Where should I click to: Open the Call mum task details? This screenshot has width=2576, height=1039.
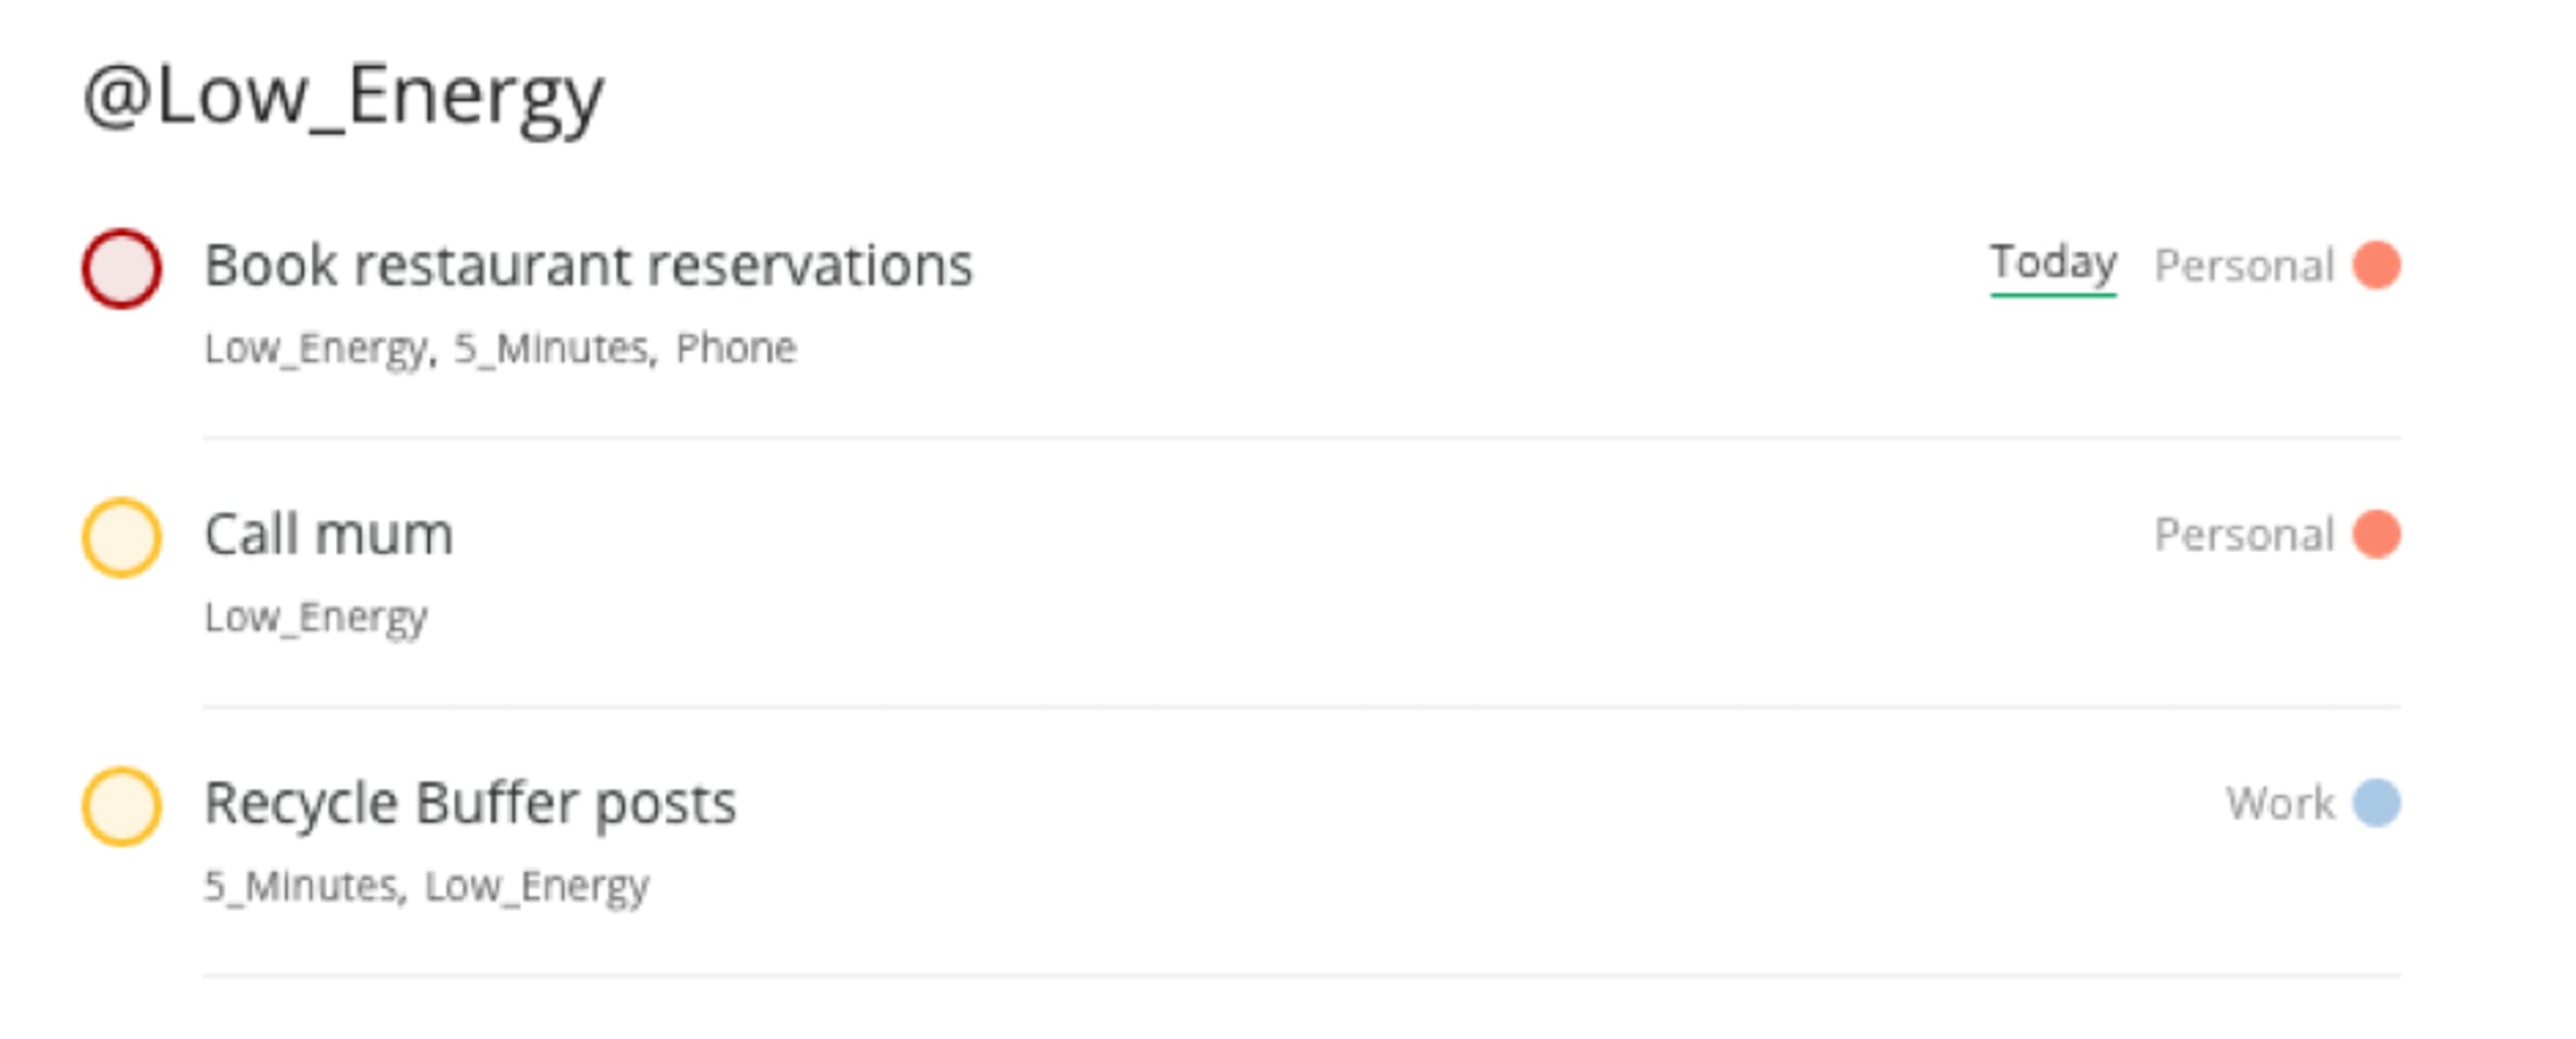[x=328, y=533]
